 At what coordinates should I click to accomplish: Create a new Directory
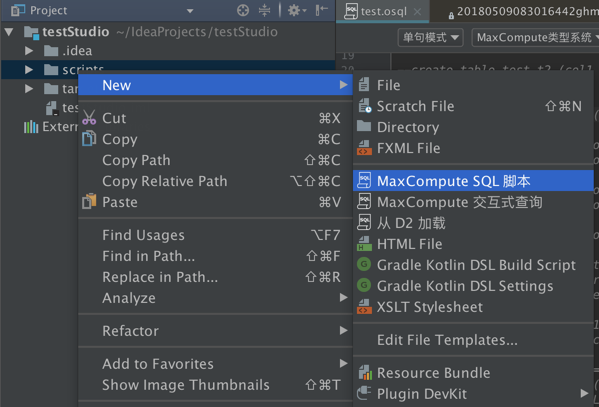click(473, 127)
